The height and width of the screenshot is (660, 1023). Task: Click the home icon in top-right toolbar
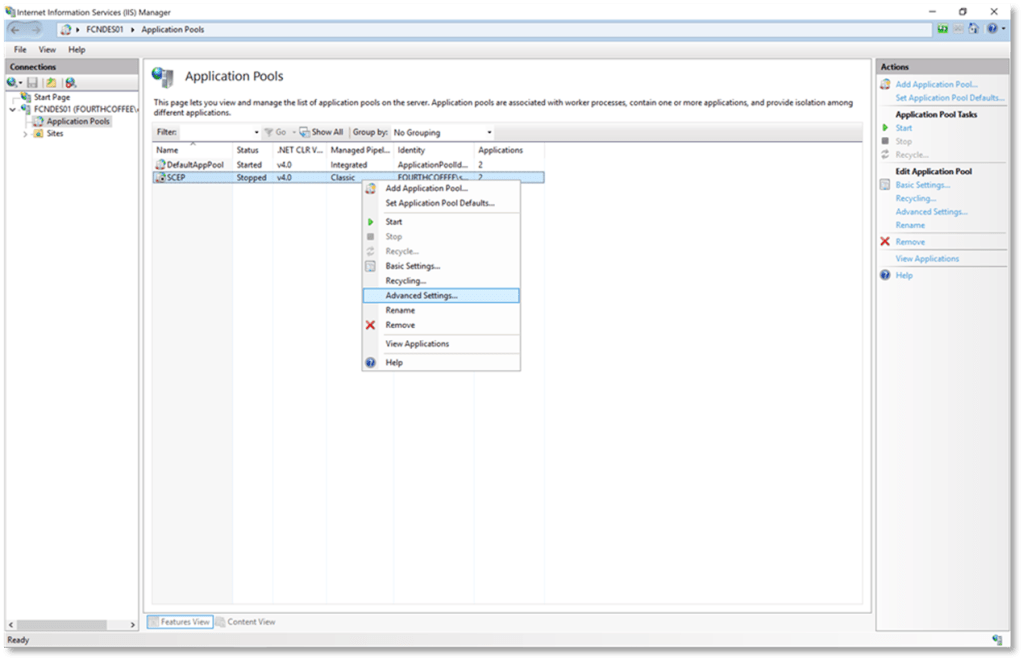click(x=975, y=30)
